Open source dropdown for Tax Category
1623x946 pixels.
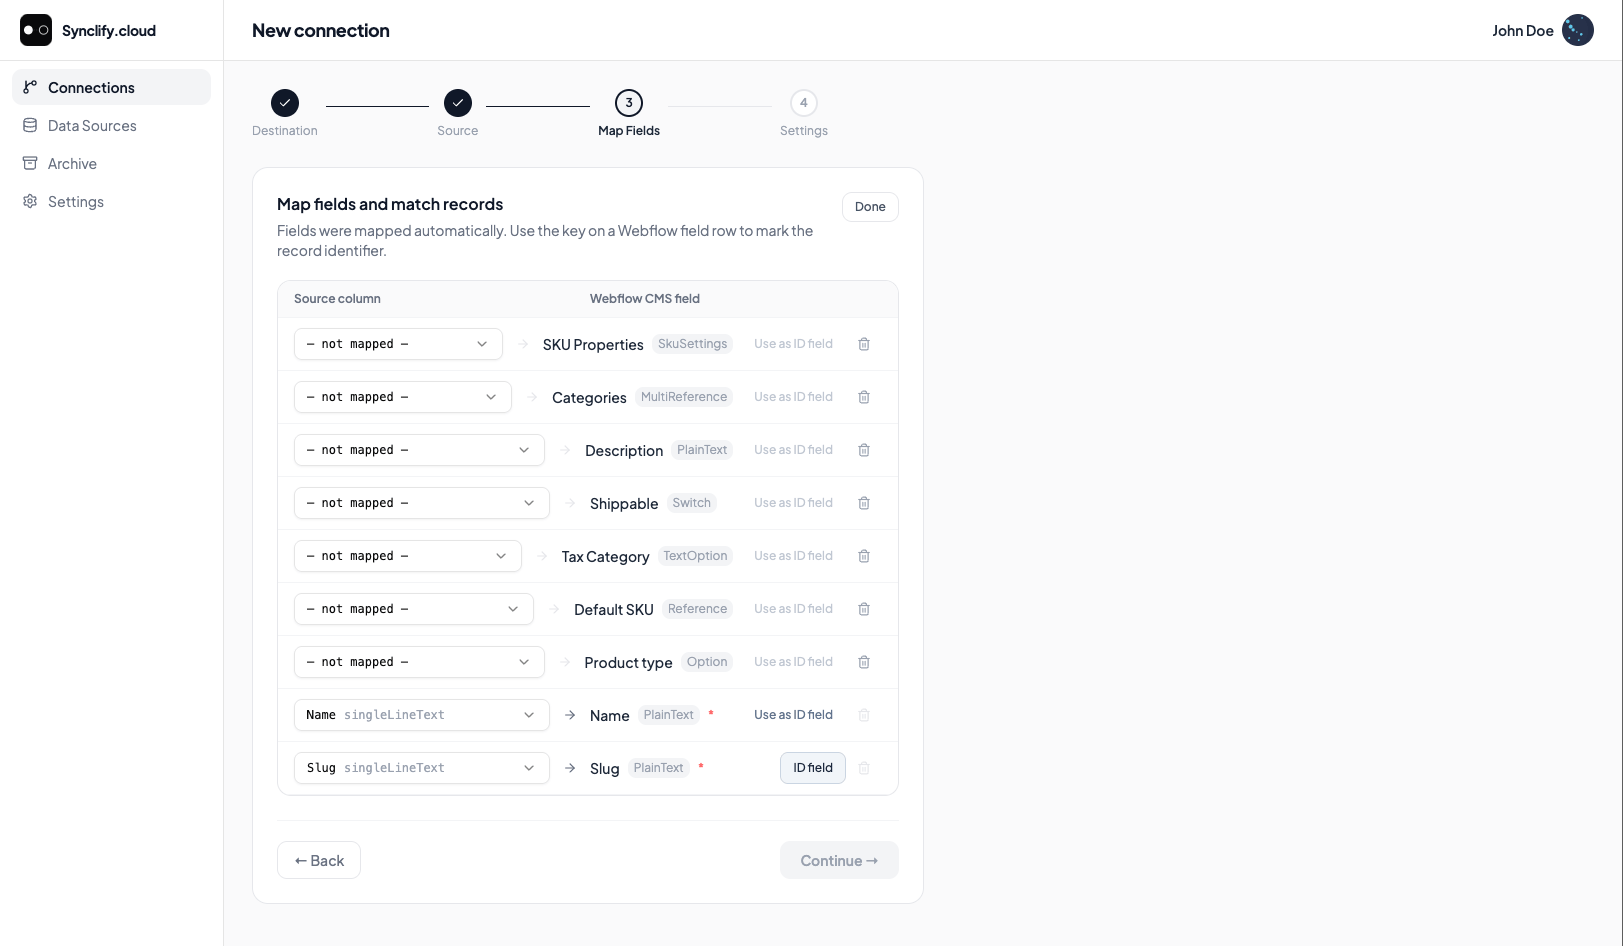(408, 556)
